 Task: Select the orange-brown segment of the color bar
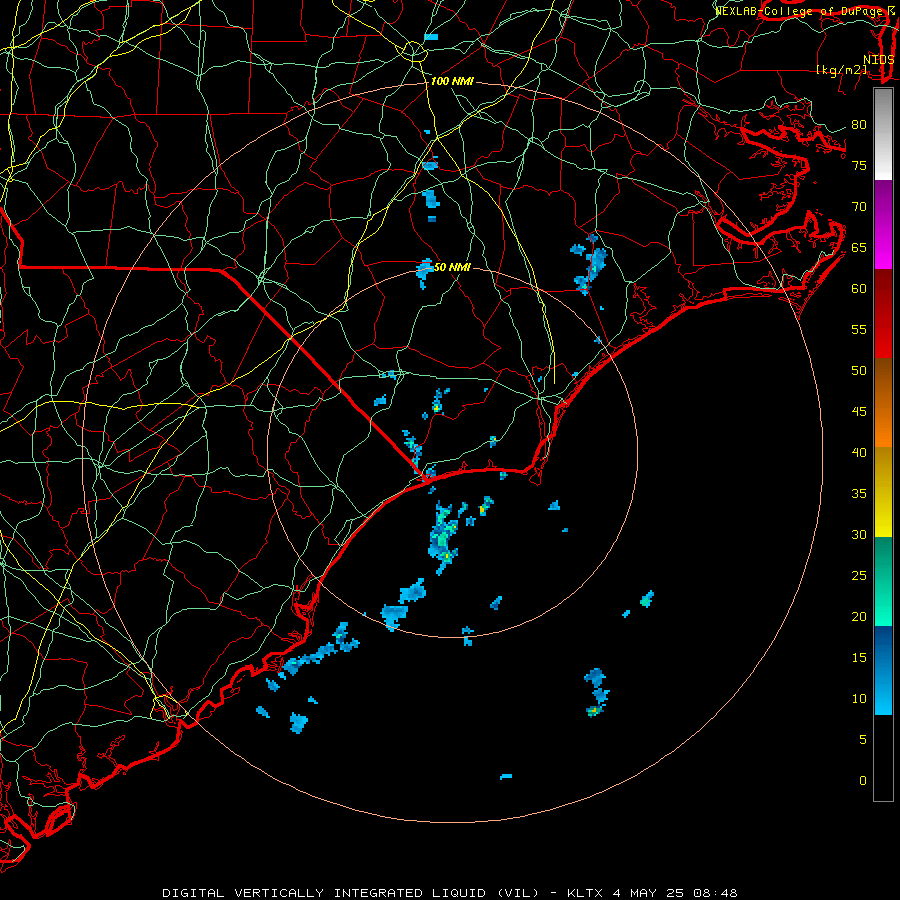click(883, 403)
